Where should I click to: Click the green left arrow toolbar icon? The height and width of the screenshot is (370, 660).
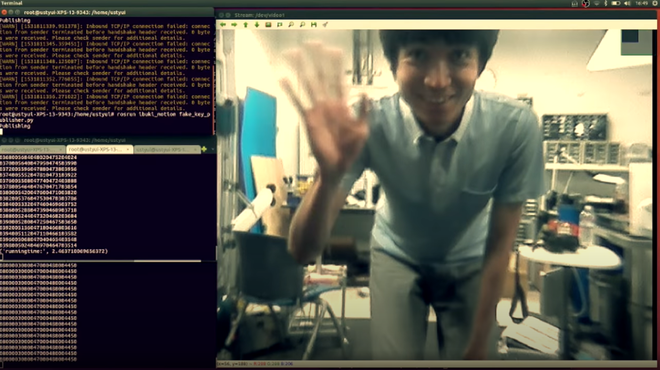(223, 25)
